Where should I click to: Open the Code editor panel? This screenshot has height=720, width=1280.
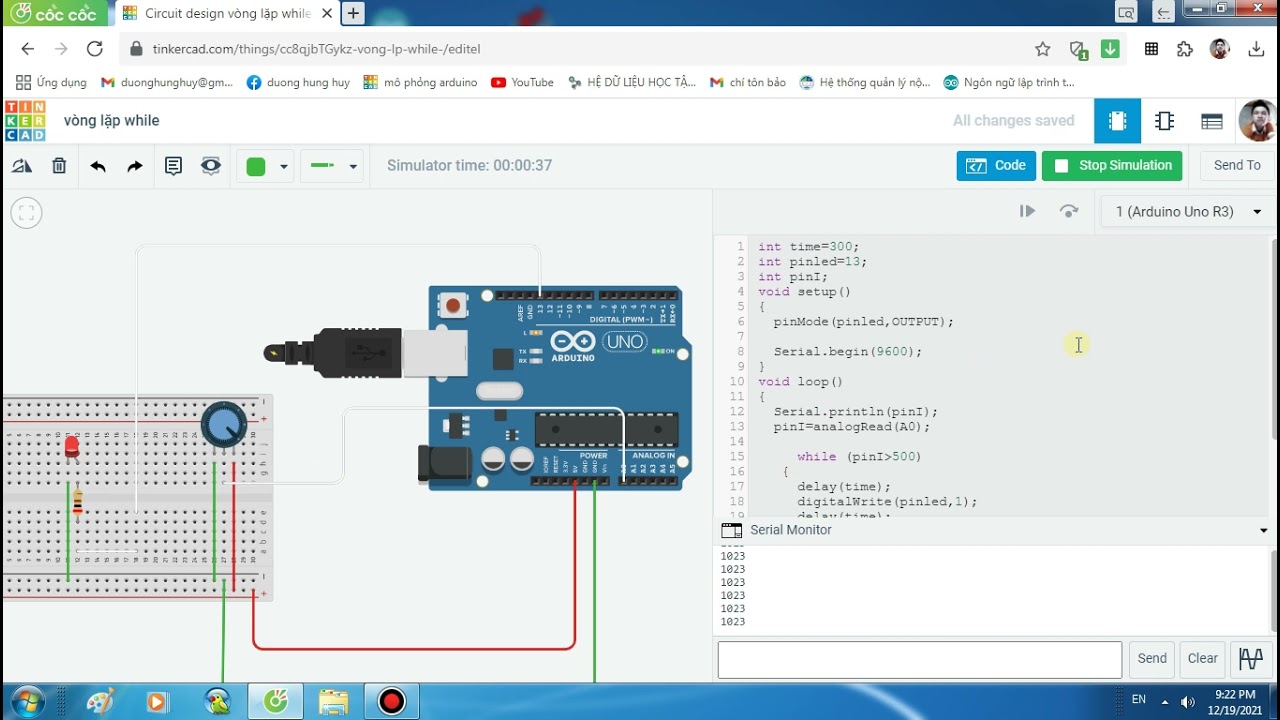point(996,166)
